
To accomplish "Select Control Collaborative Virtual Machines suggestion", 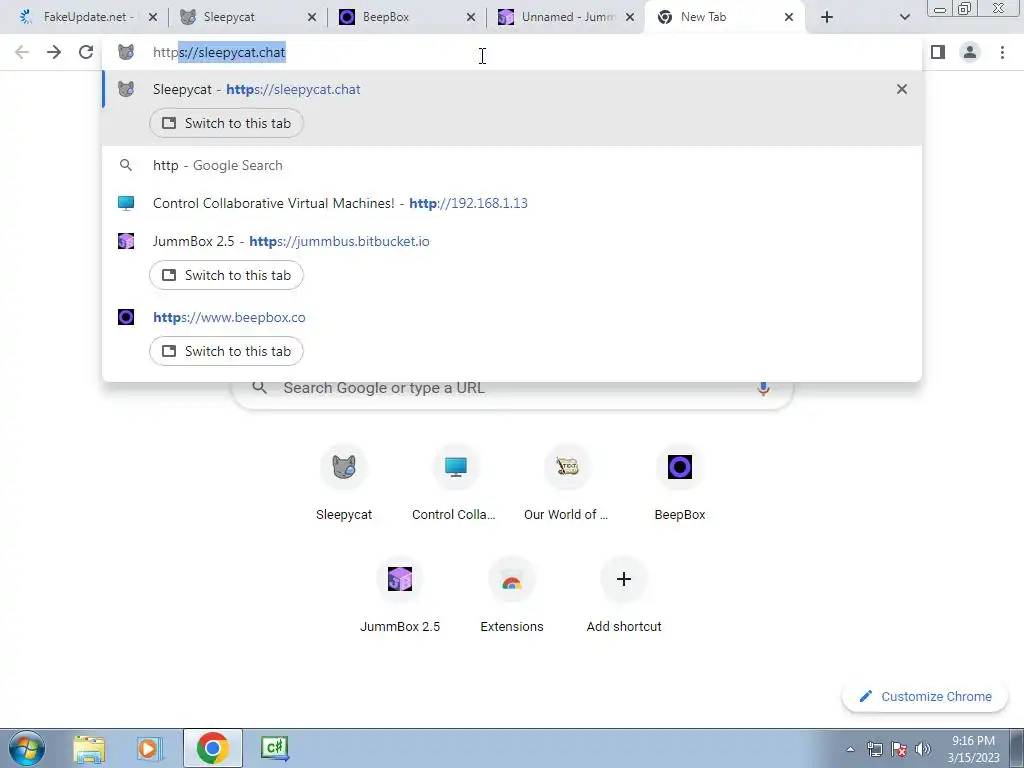I will [512, 203].
